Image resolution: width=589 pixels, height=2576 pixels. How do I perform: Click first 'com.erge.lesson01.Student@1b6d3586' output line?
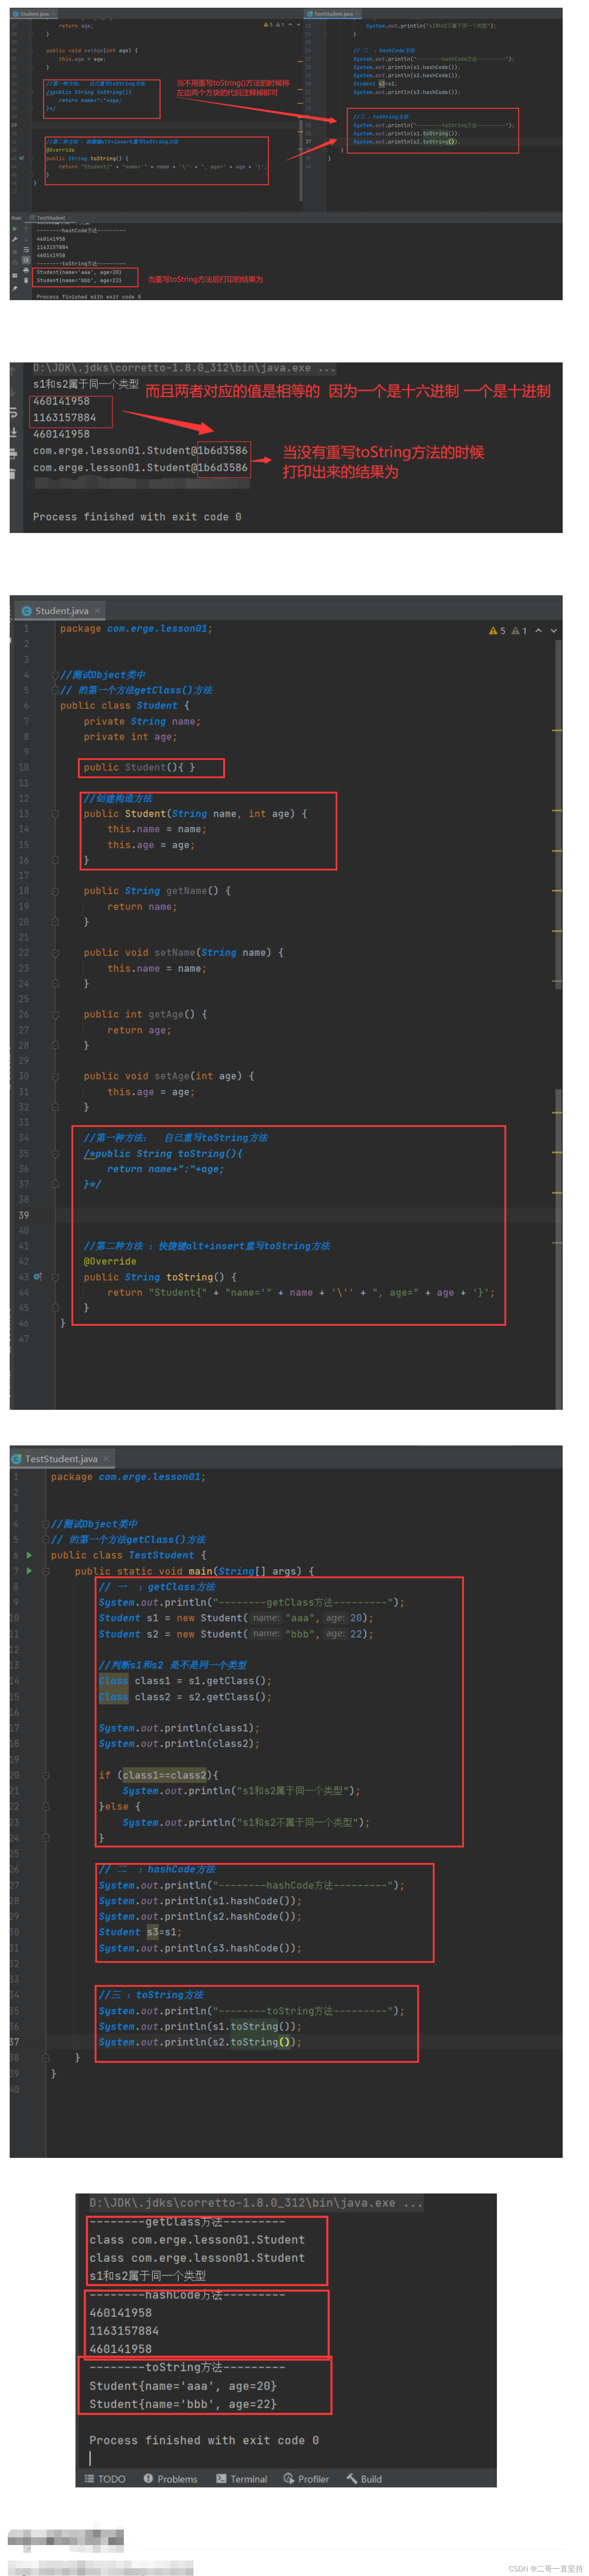[140, 451]
